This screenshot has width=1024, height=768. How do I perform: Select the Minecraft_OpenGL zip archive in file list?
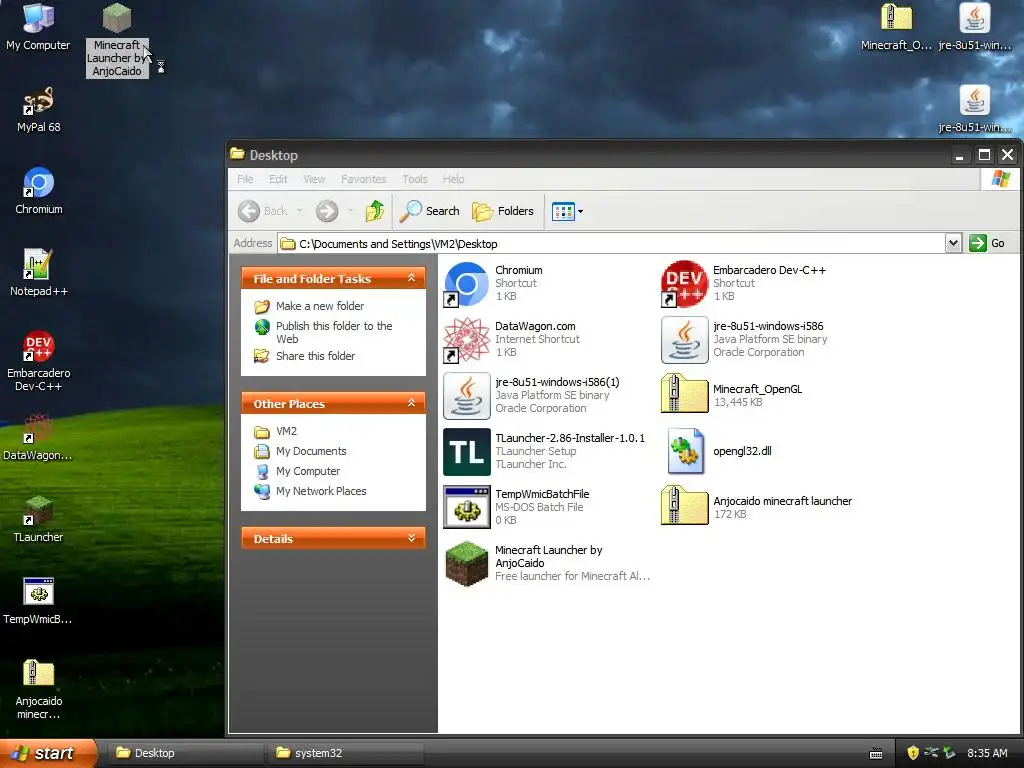(x=731, y=396)
